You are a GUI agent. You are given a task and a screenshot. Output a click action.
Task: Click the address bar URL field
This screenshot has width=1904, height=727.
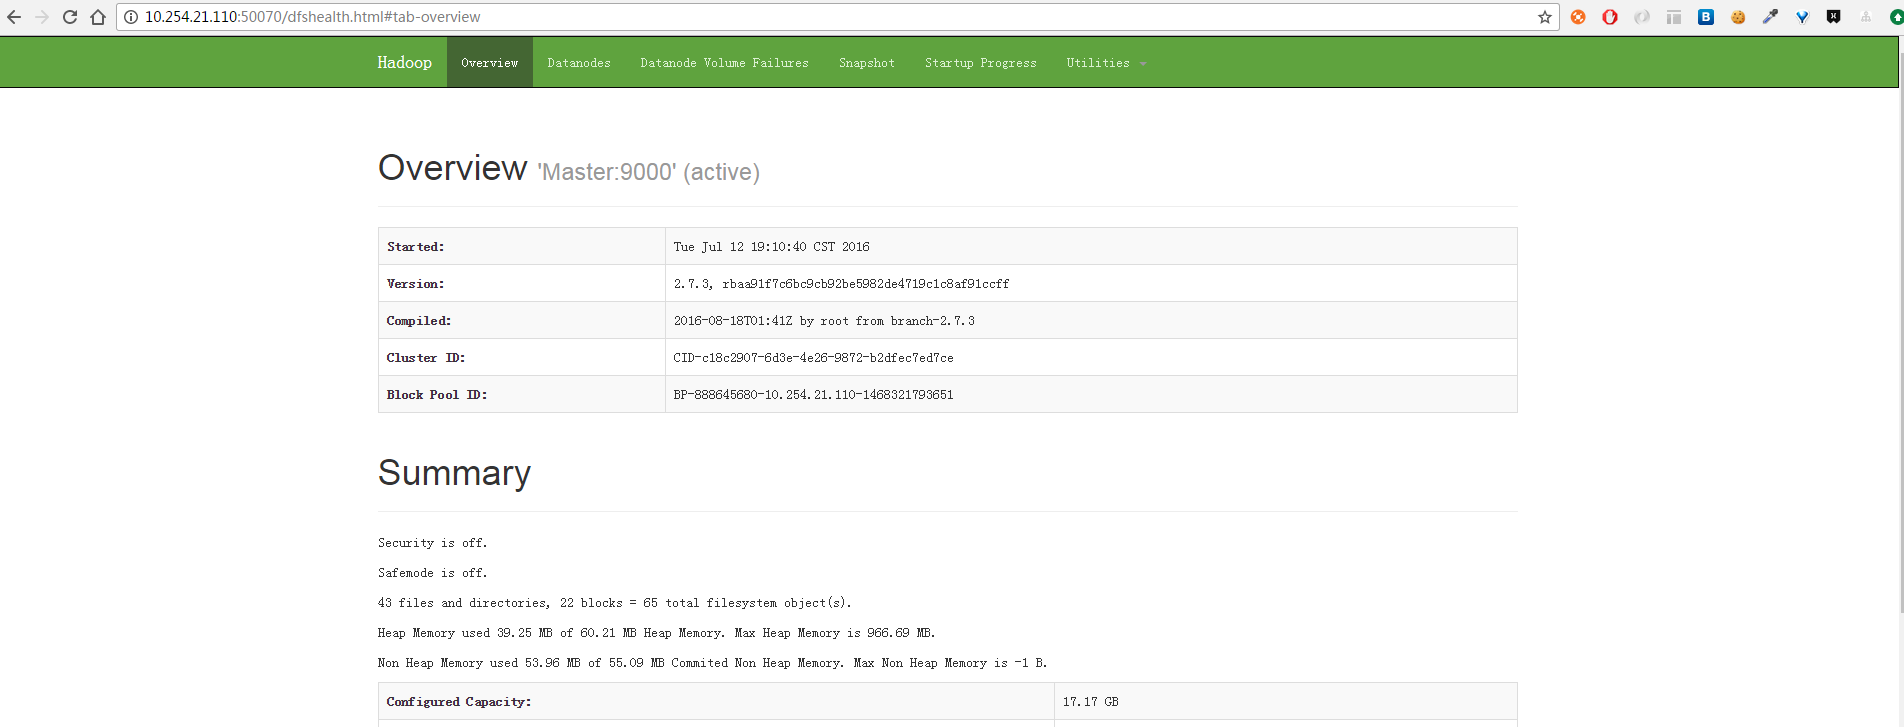[x=838, y=17]
